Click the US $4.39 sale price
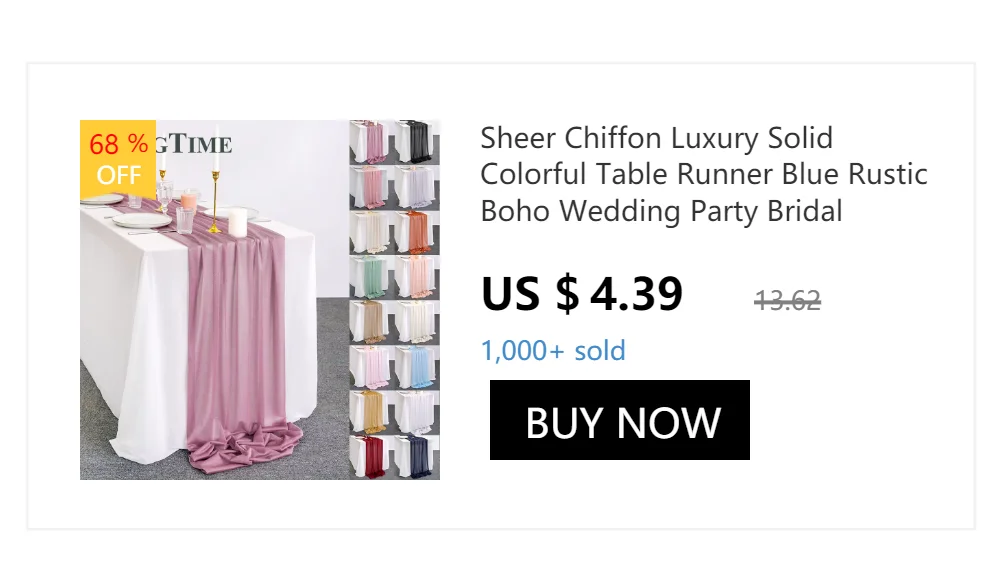 coord(582,294)
